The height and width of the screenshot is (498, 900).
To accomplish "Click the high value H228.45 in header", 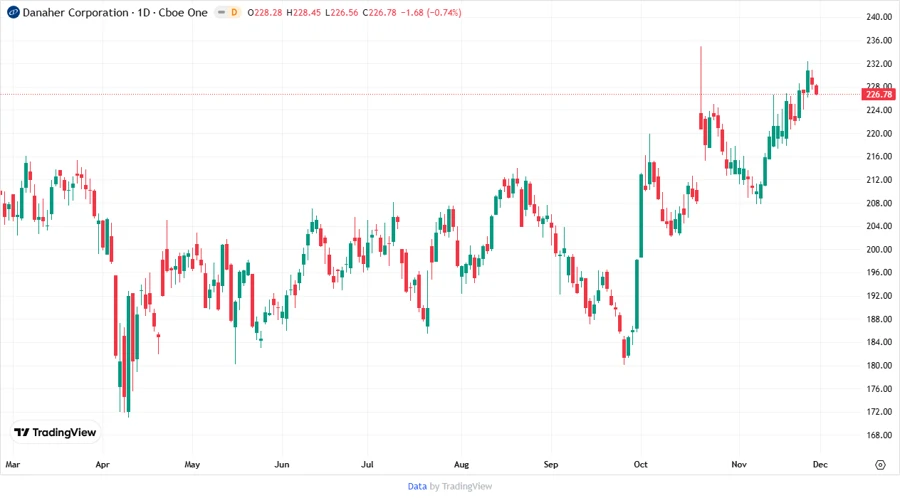I will point(304,13).
